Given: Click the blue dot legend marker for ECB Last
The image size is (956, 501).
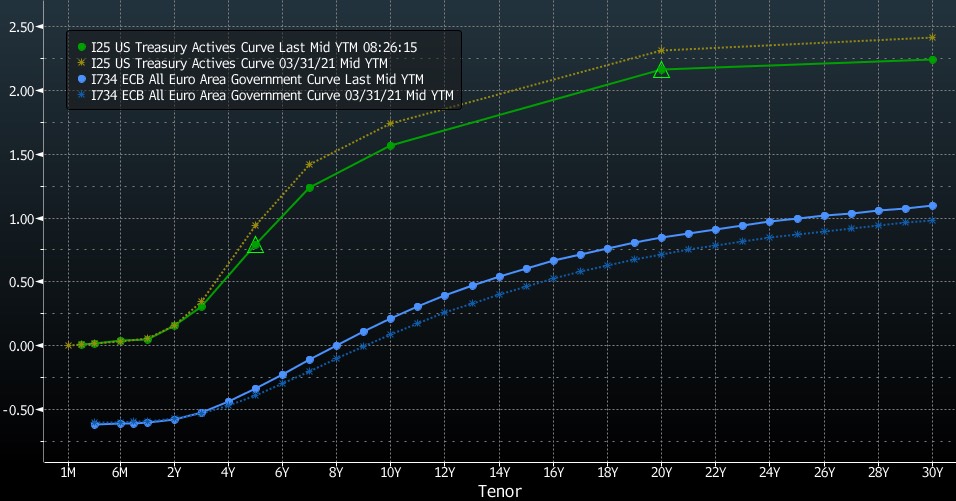Looking at the screenshot, I should coord(82,79).
